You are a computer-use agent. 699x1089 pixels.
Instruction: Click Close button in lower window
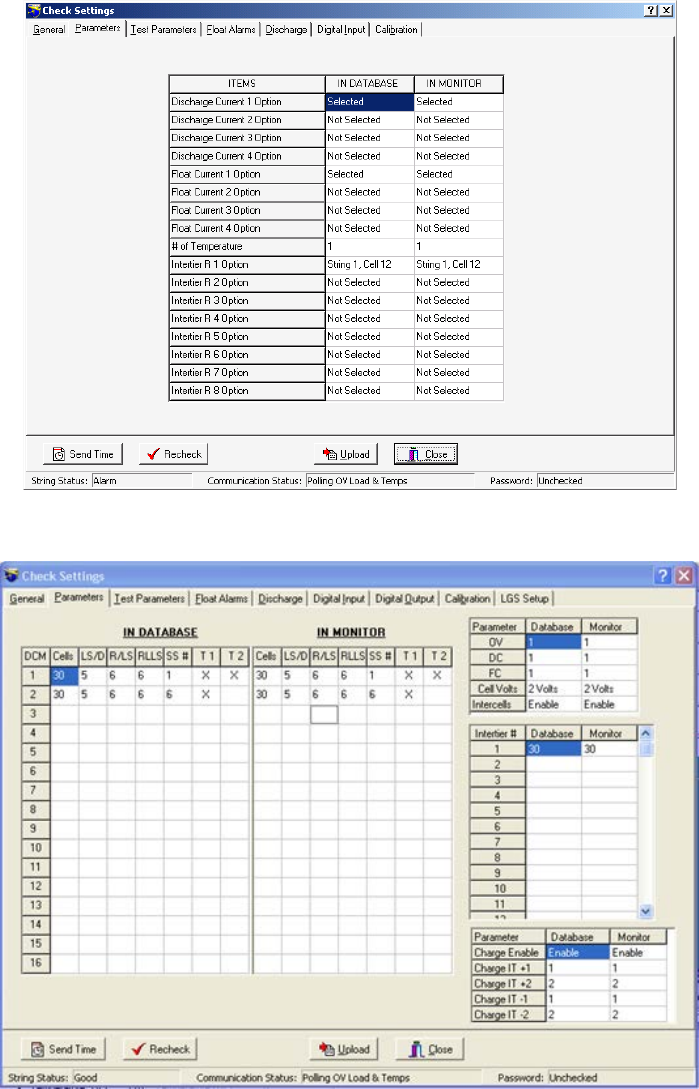click(x=429, y=1049)
